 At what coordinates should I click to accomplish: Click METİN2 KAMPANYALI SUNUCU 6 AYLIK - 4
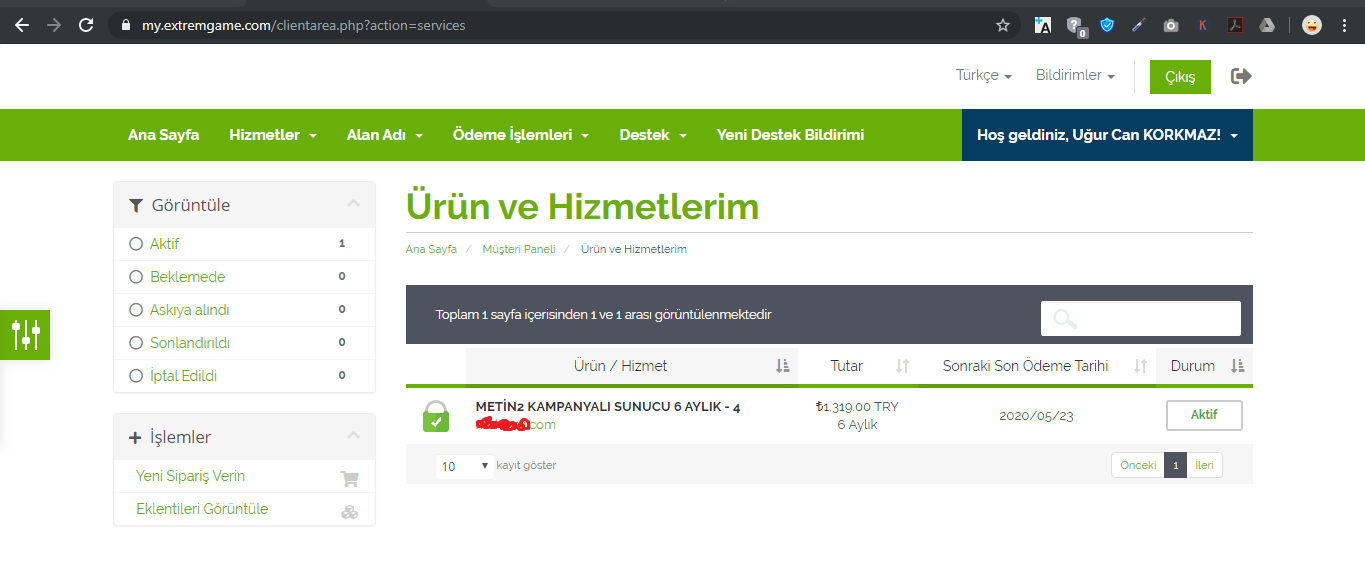tap(608, 407)
